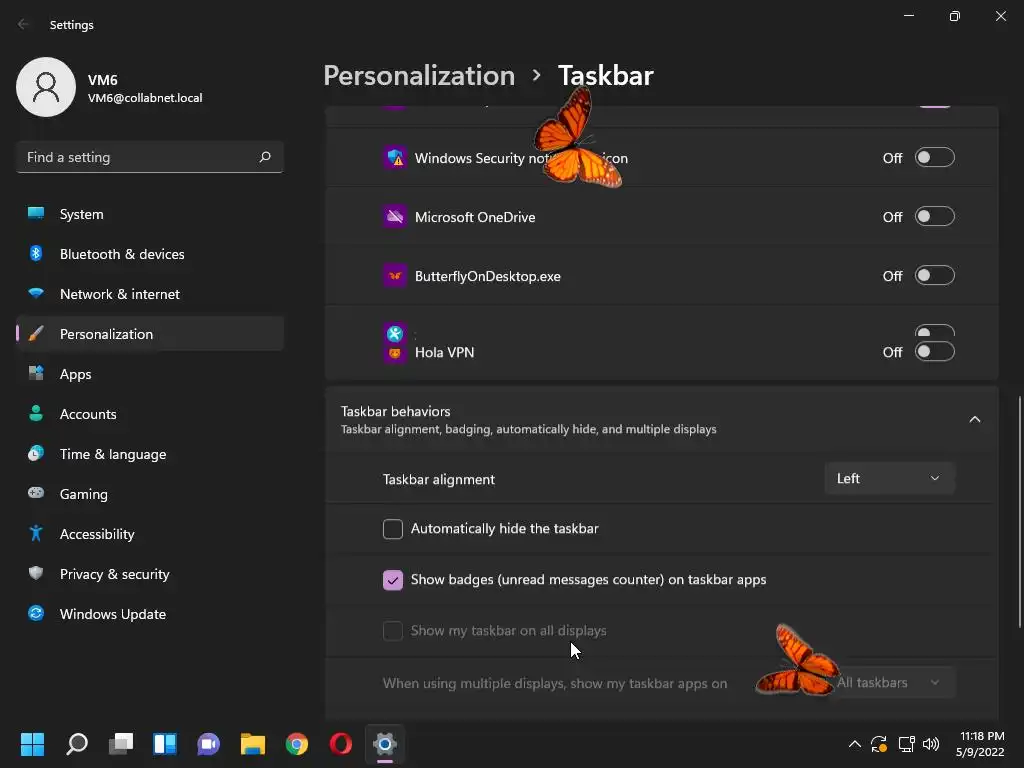
Task: Open the Taskbar alignment dropdown
Action: click(889, 479)
